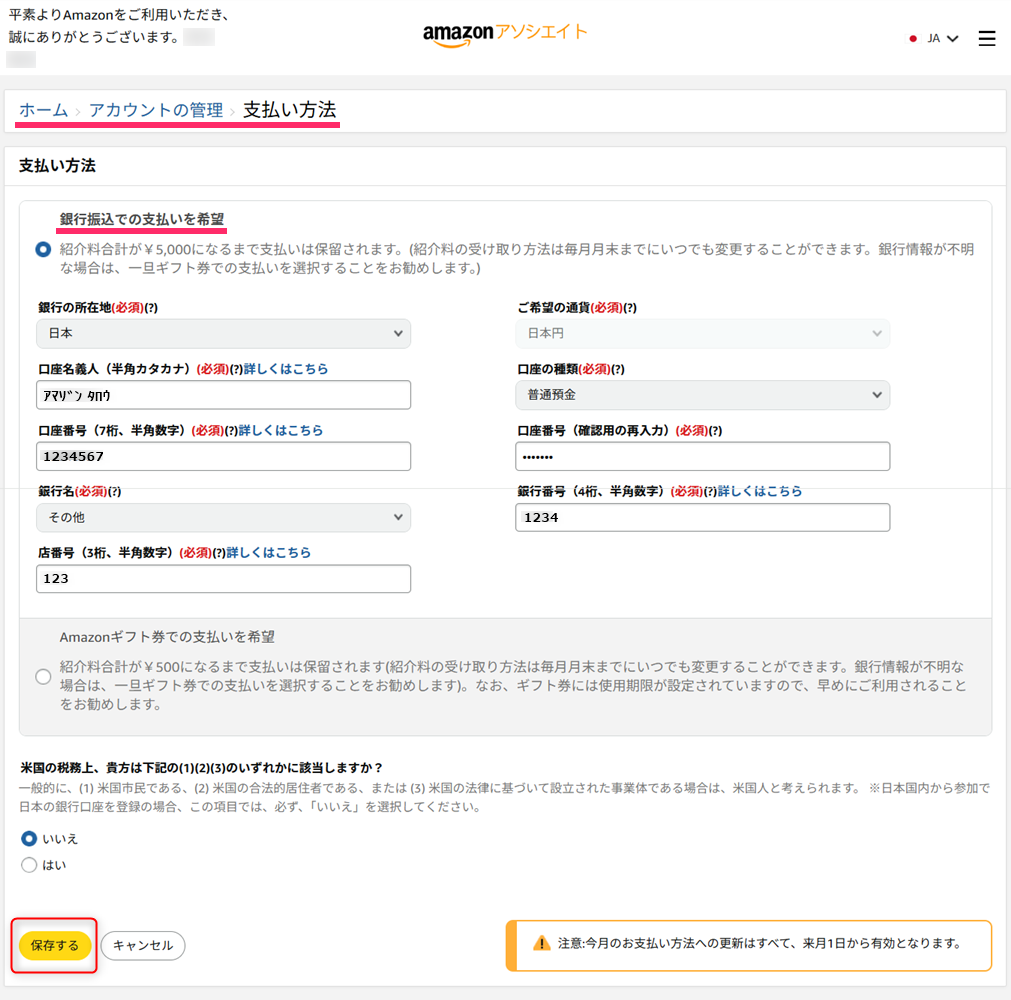Click the 銀行振込での支払いを希望 option label
Screen dimensions: 1011x1000
click(x=142, y=219)
